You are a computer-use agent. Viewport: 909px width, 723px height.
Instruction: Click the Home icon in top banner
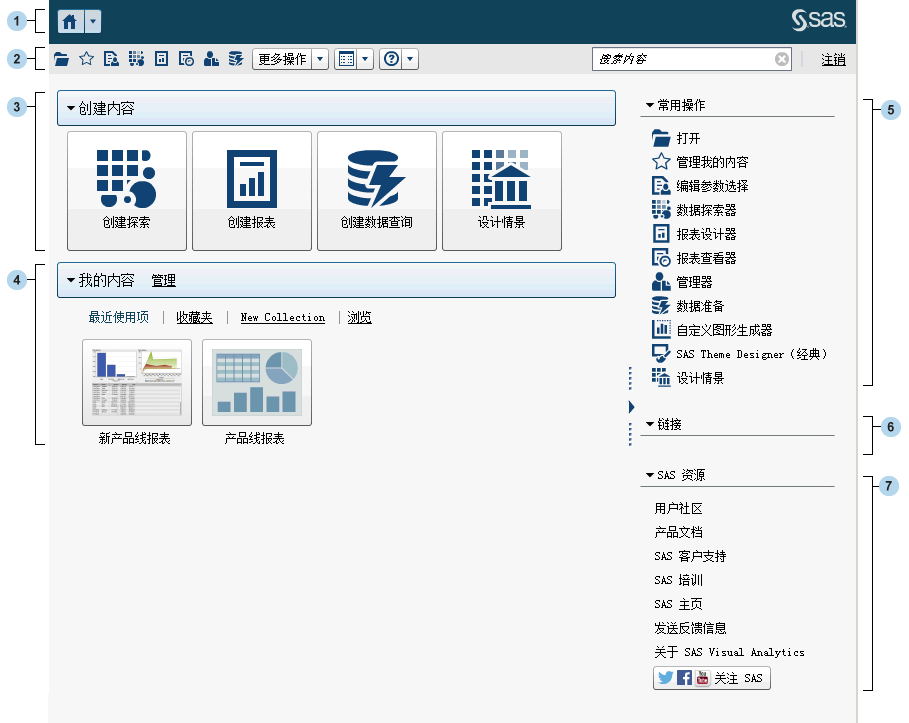pyautogui.click(x=71, y=21)
